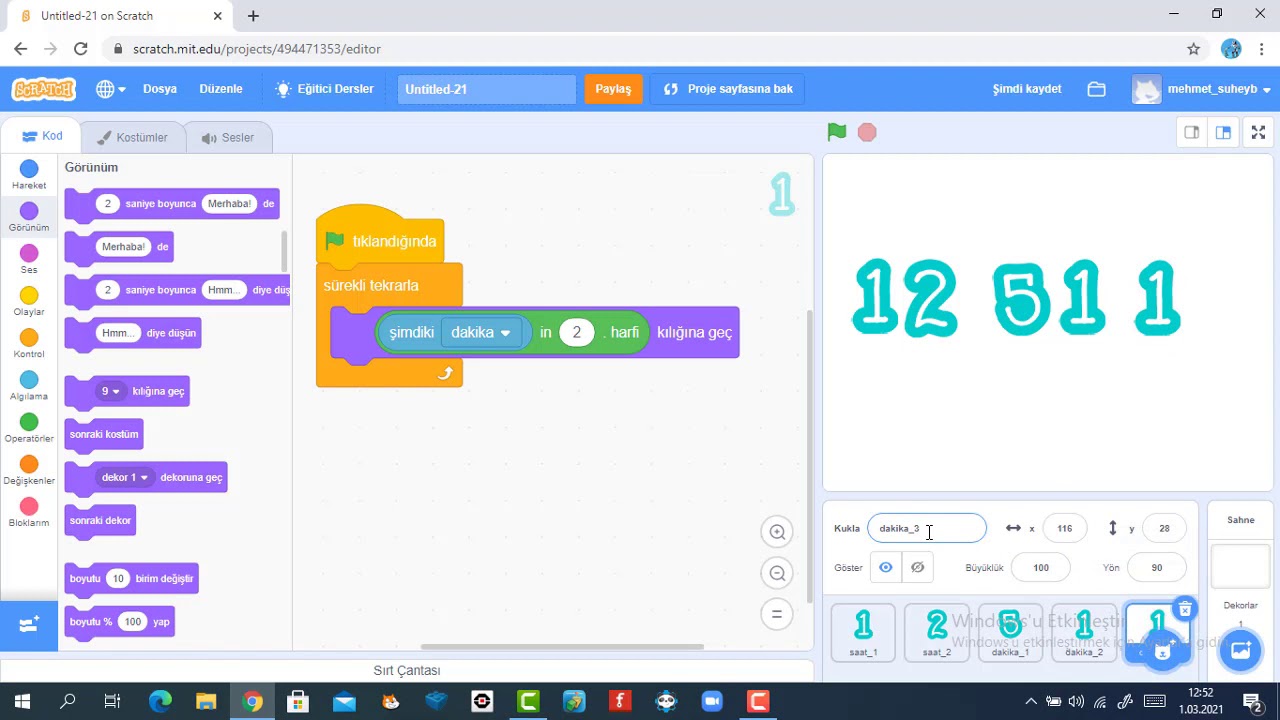Open the Dosya menu
Viewport: 1280px width, 720px height.
click(160, 89)
